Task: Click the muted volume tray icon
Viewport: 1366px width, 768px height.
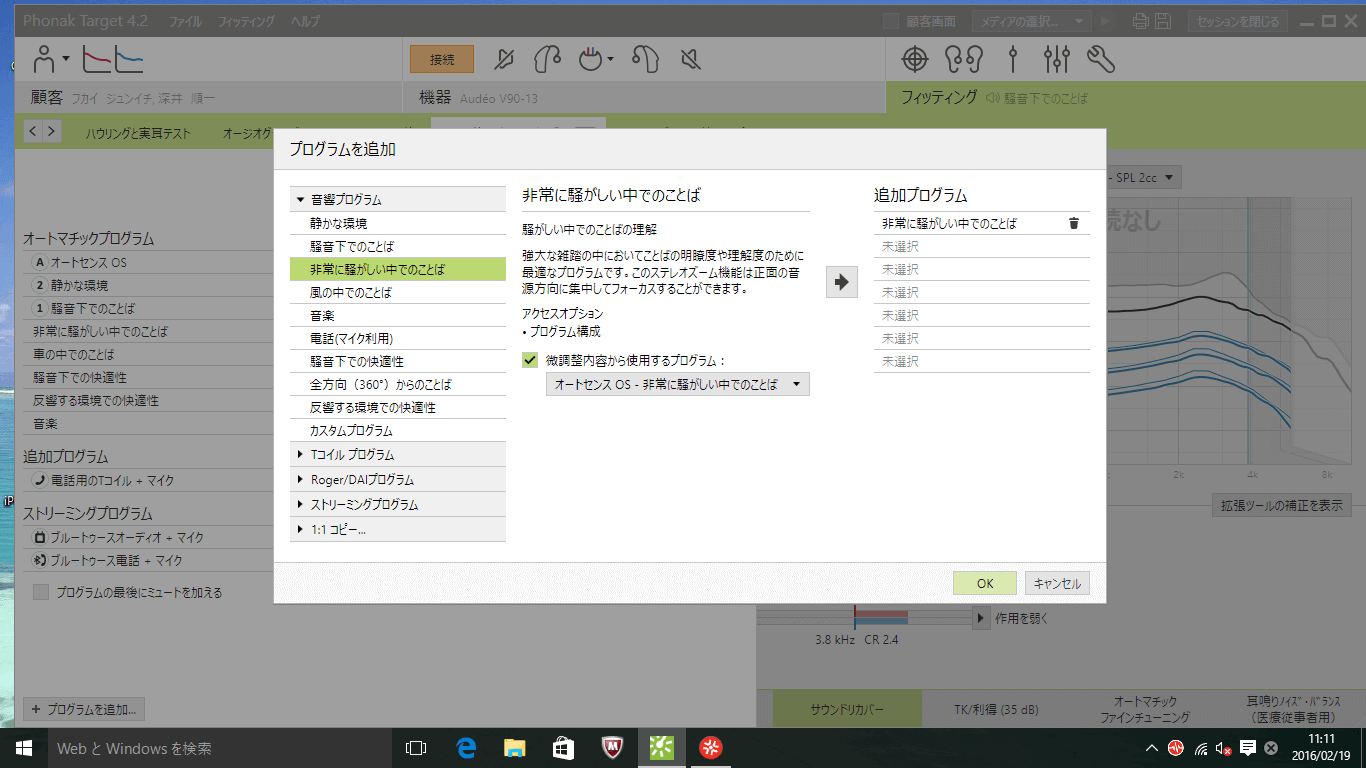Action: [x=1224, y=747]
